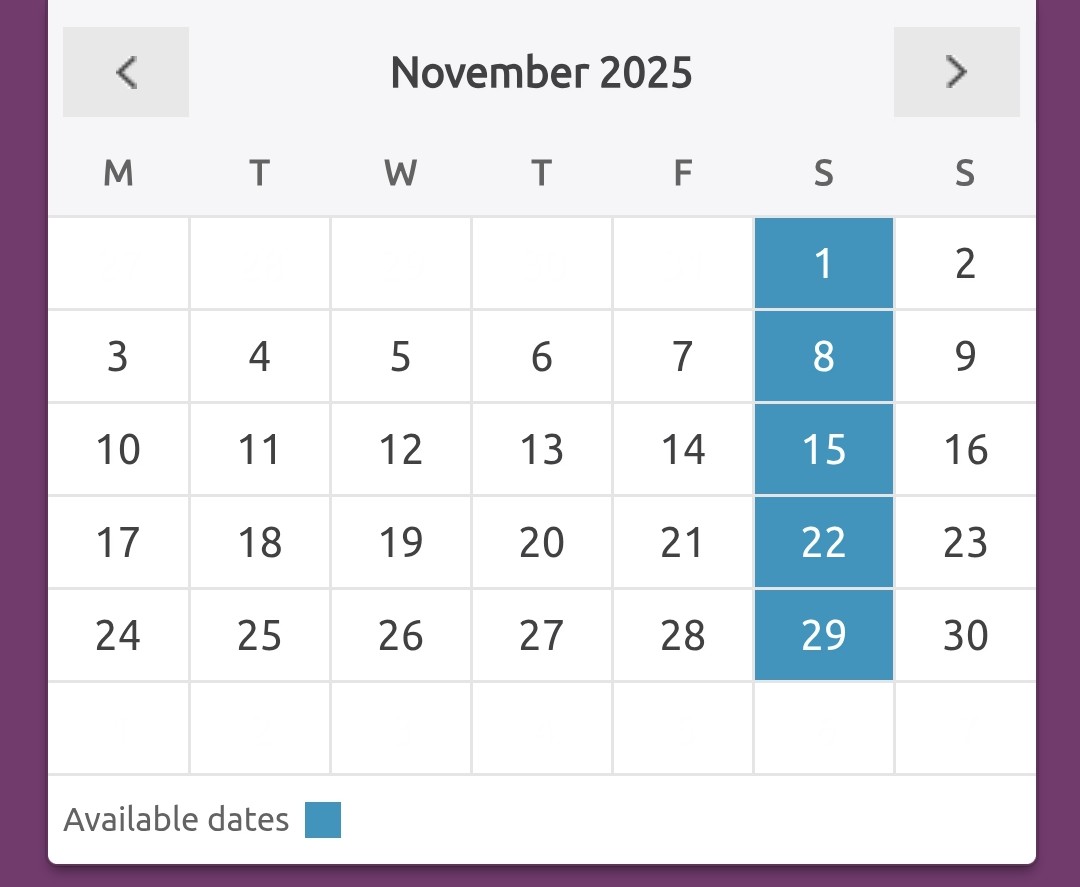
Task: Click Wednesday November 5
Action: tap(401, 357)
